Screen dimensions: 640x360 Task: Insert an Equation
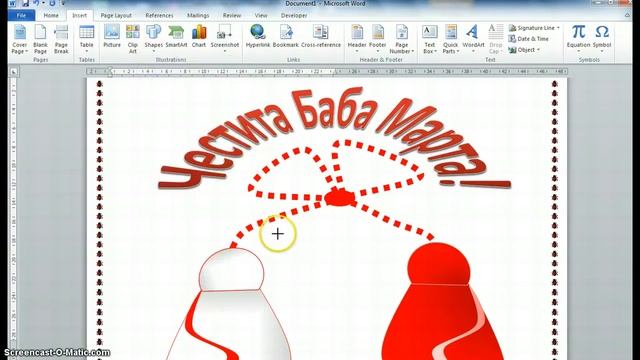[578, 40]
